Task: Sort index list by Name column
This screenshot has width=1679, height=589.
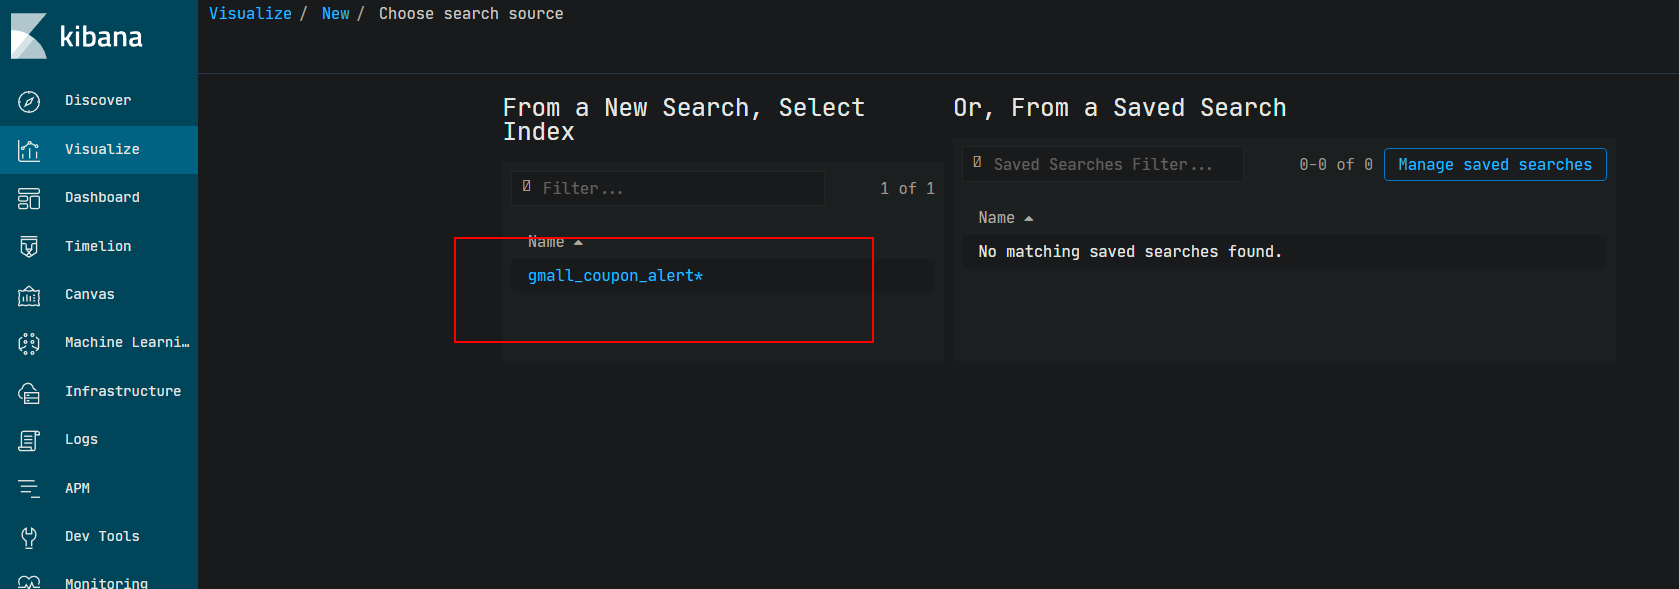Action: (555, 242)
